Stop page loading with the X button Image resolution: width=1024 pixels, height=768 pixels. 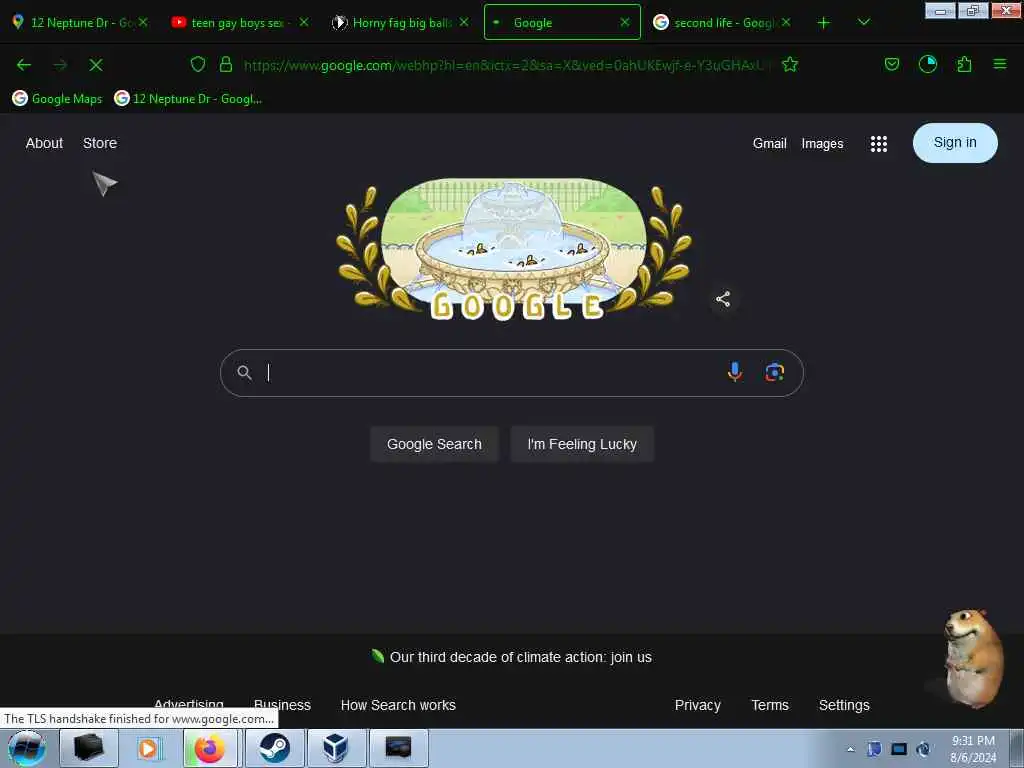point(96,65)
